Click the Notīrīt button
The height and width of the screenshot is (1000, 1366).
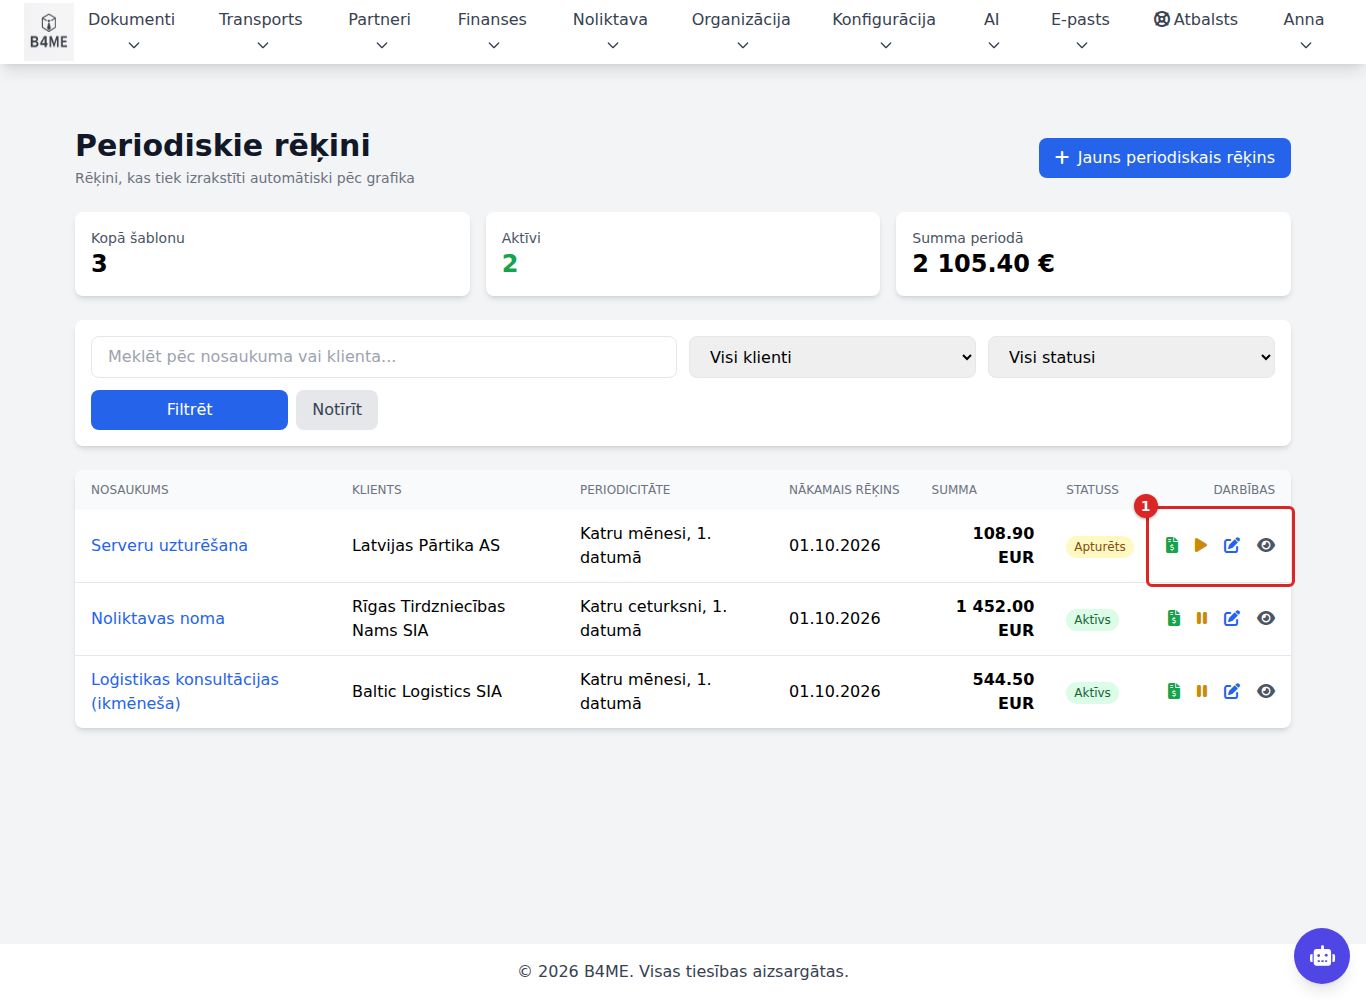tap(337, 410)
